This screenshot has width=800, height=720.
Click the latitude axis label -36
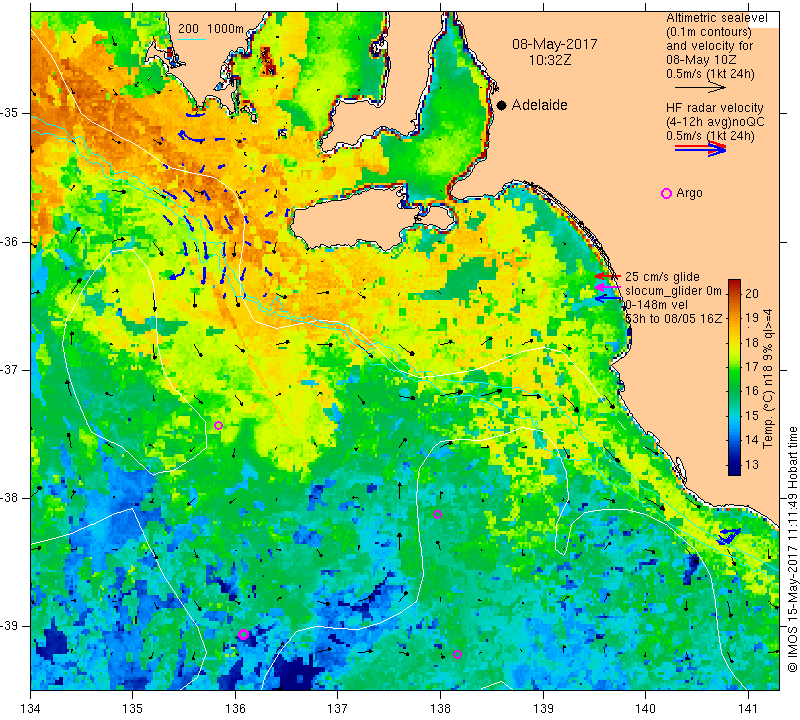click(x=11, y=241)
